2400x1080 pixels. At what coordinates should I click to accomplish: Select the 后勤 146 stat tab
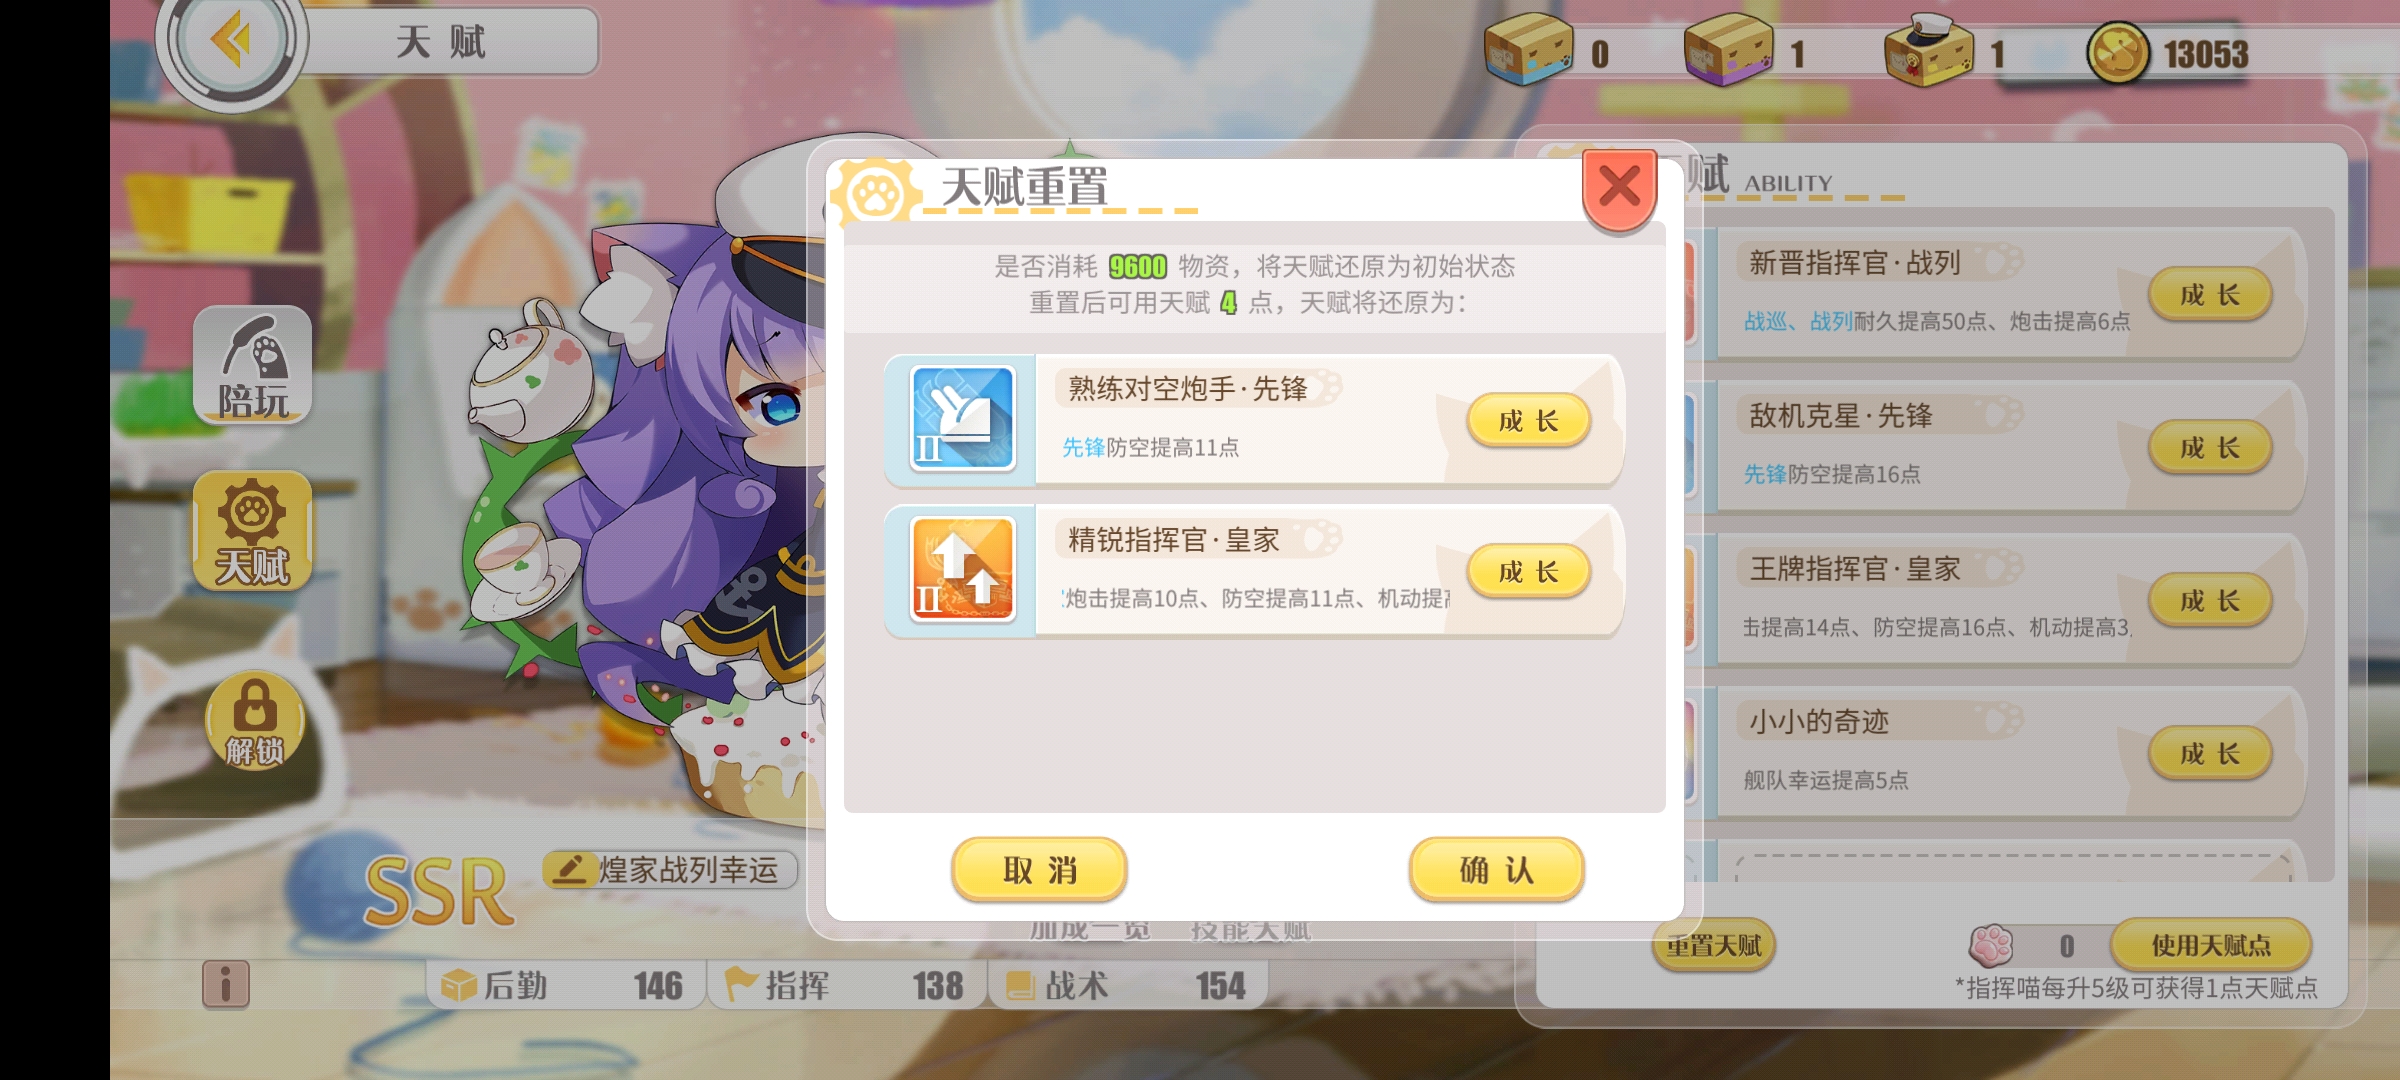click(565, 985)
